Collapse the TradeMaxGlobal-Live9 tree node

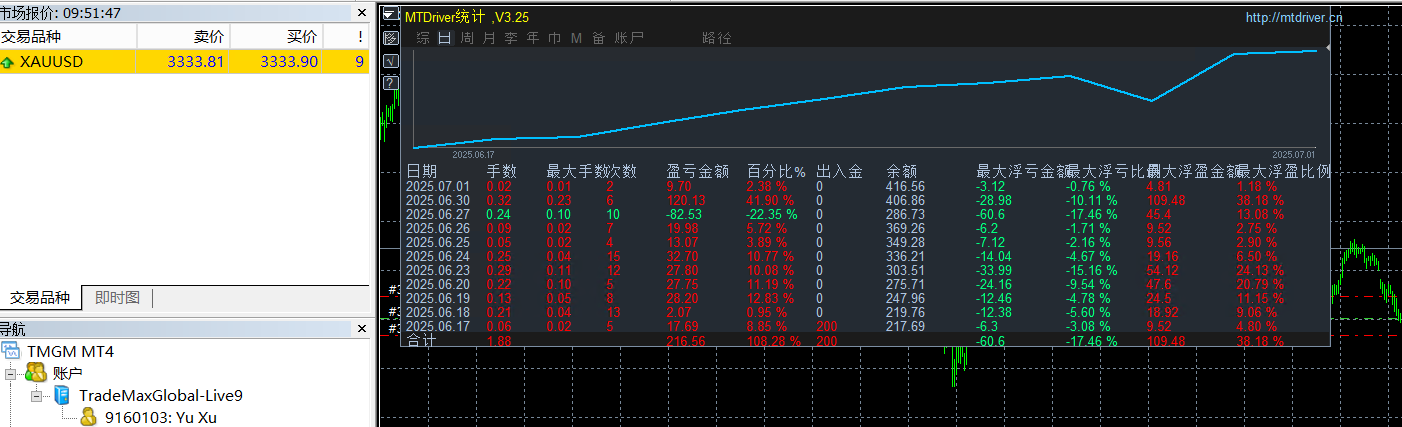pos(37,395)
